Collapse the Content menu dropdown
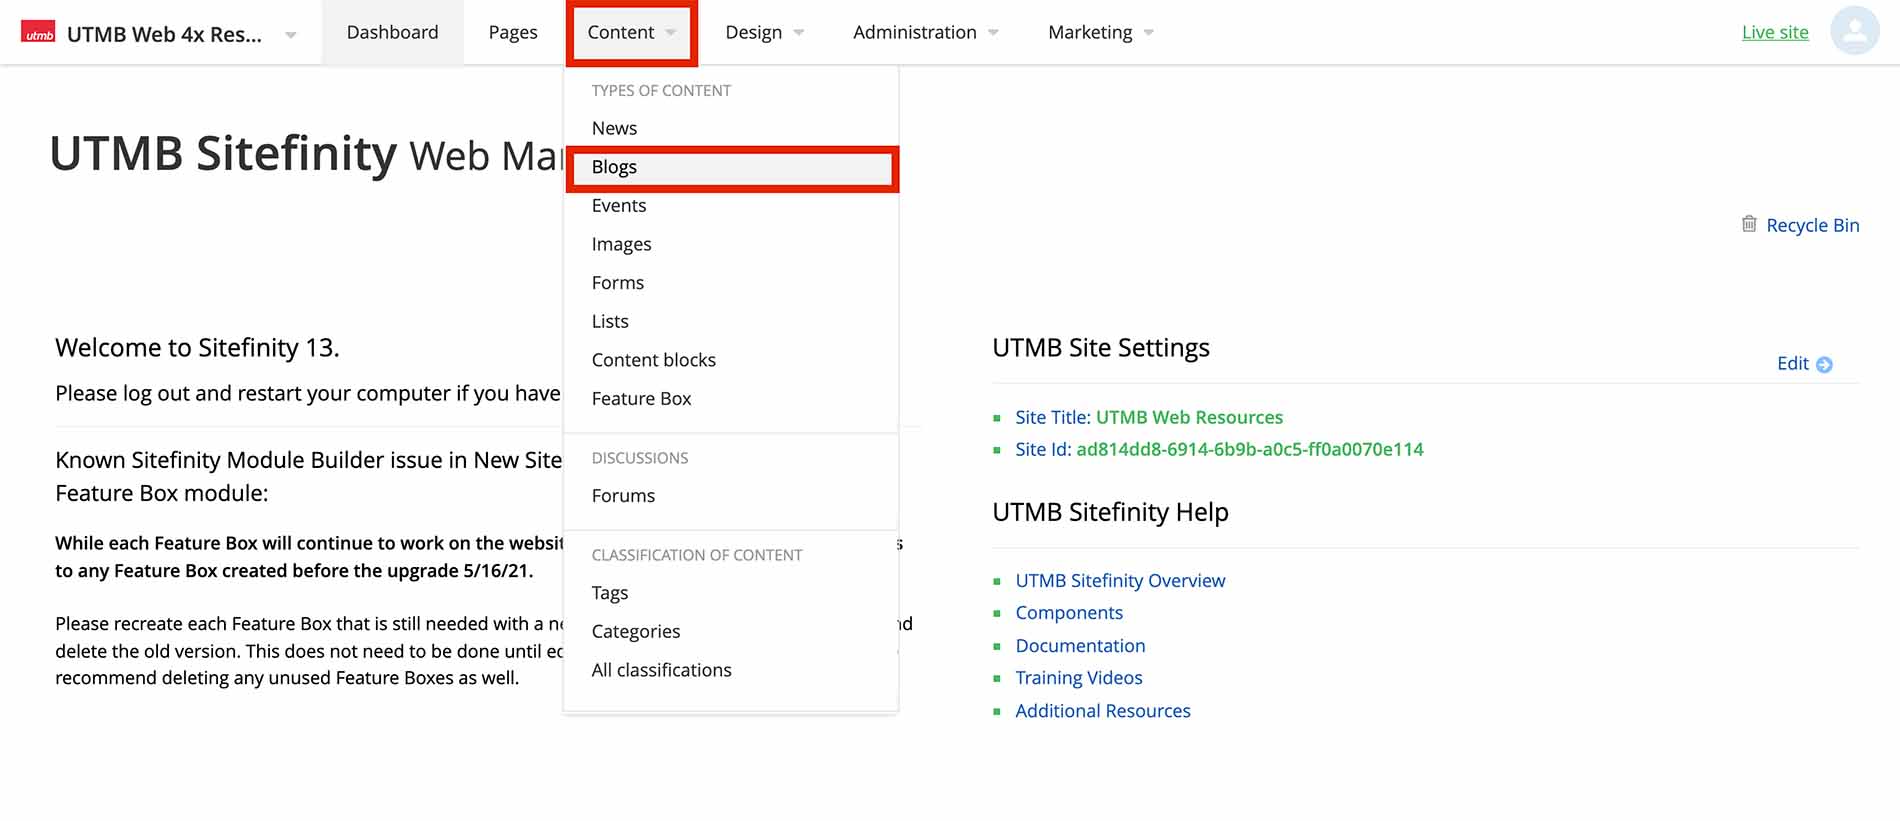This screenshot has height=821, width=1900. pos(631,33)
